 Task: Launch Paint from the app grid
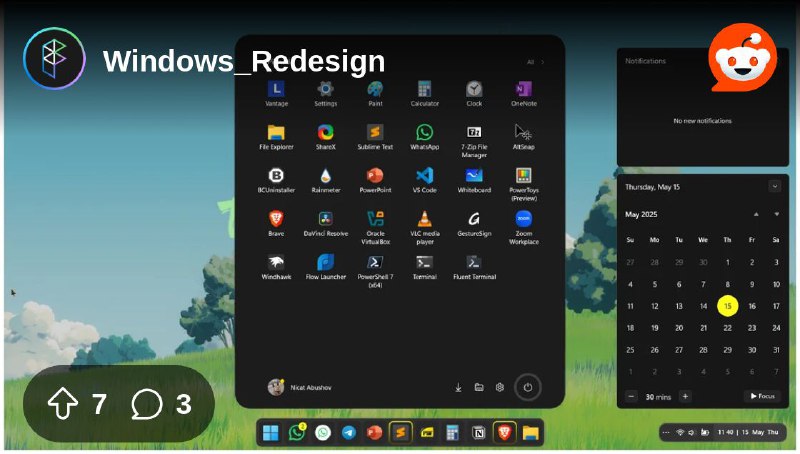[375, 94]
